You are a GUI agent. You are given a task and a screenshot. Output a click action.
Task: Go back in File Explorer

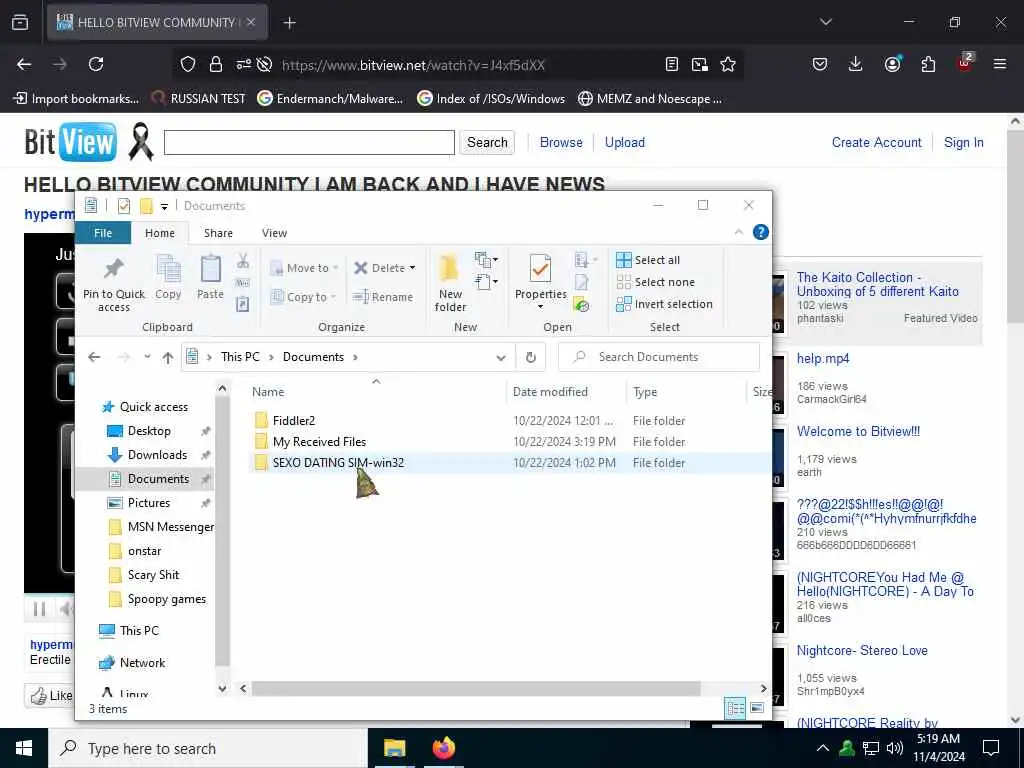[94, 357]
